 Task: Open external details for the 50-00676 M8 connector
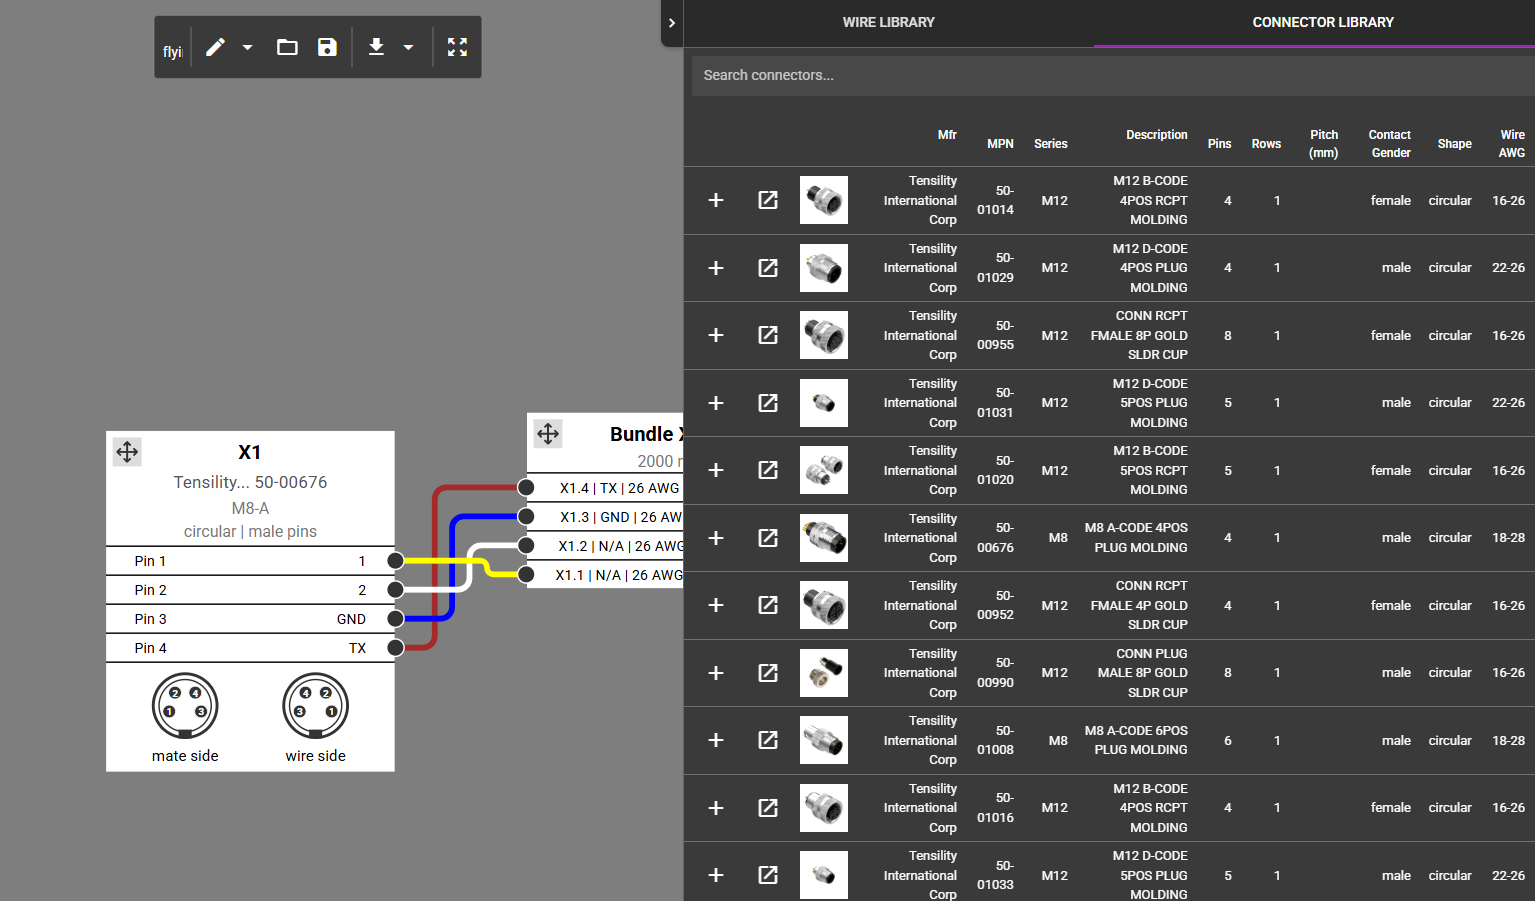(767, 537)
